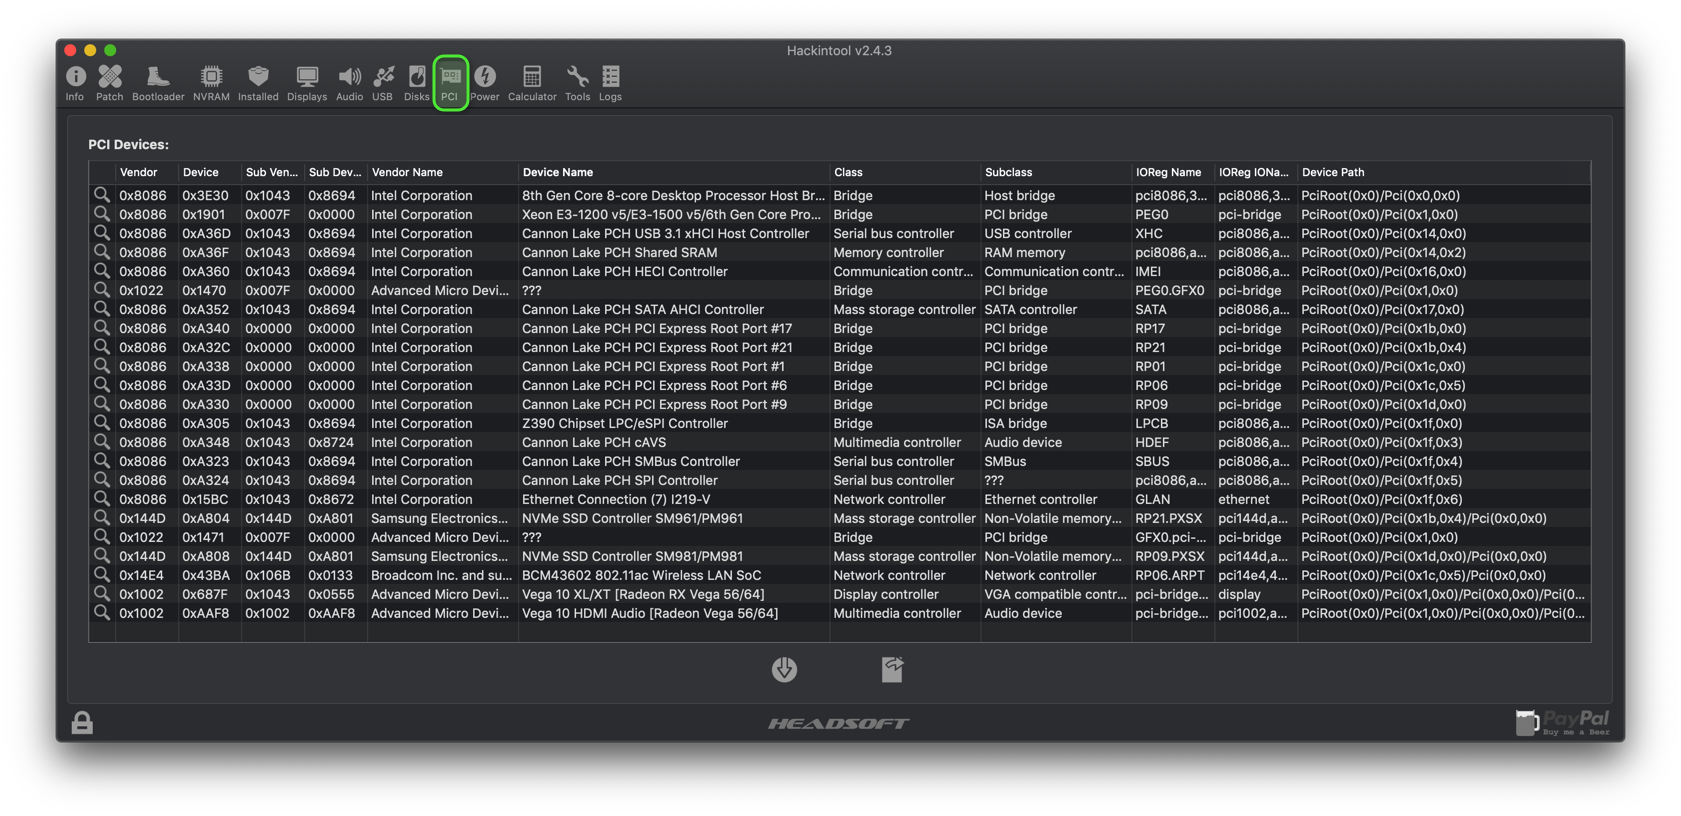
Task: Click the lock icon at bottom left
Action: click(x=82, y=722)
